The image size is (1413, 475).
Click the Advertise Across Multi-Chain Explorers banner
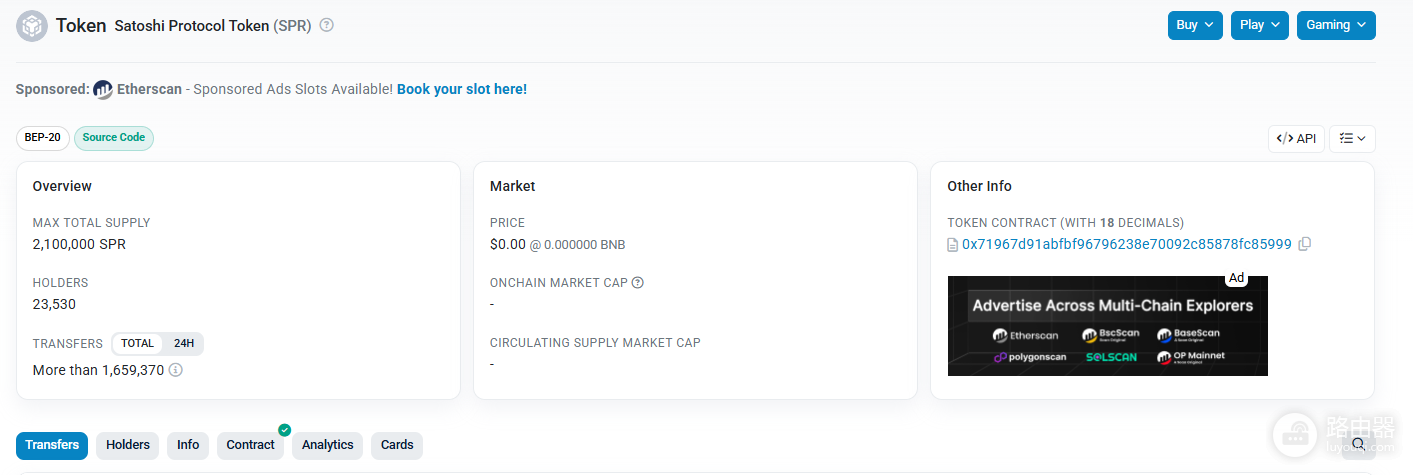click(x=1108, y=326)
